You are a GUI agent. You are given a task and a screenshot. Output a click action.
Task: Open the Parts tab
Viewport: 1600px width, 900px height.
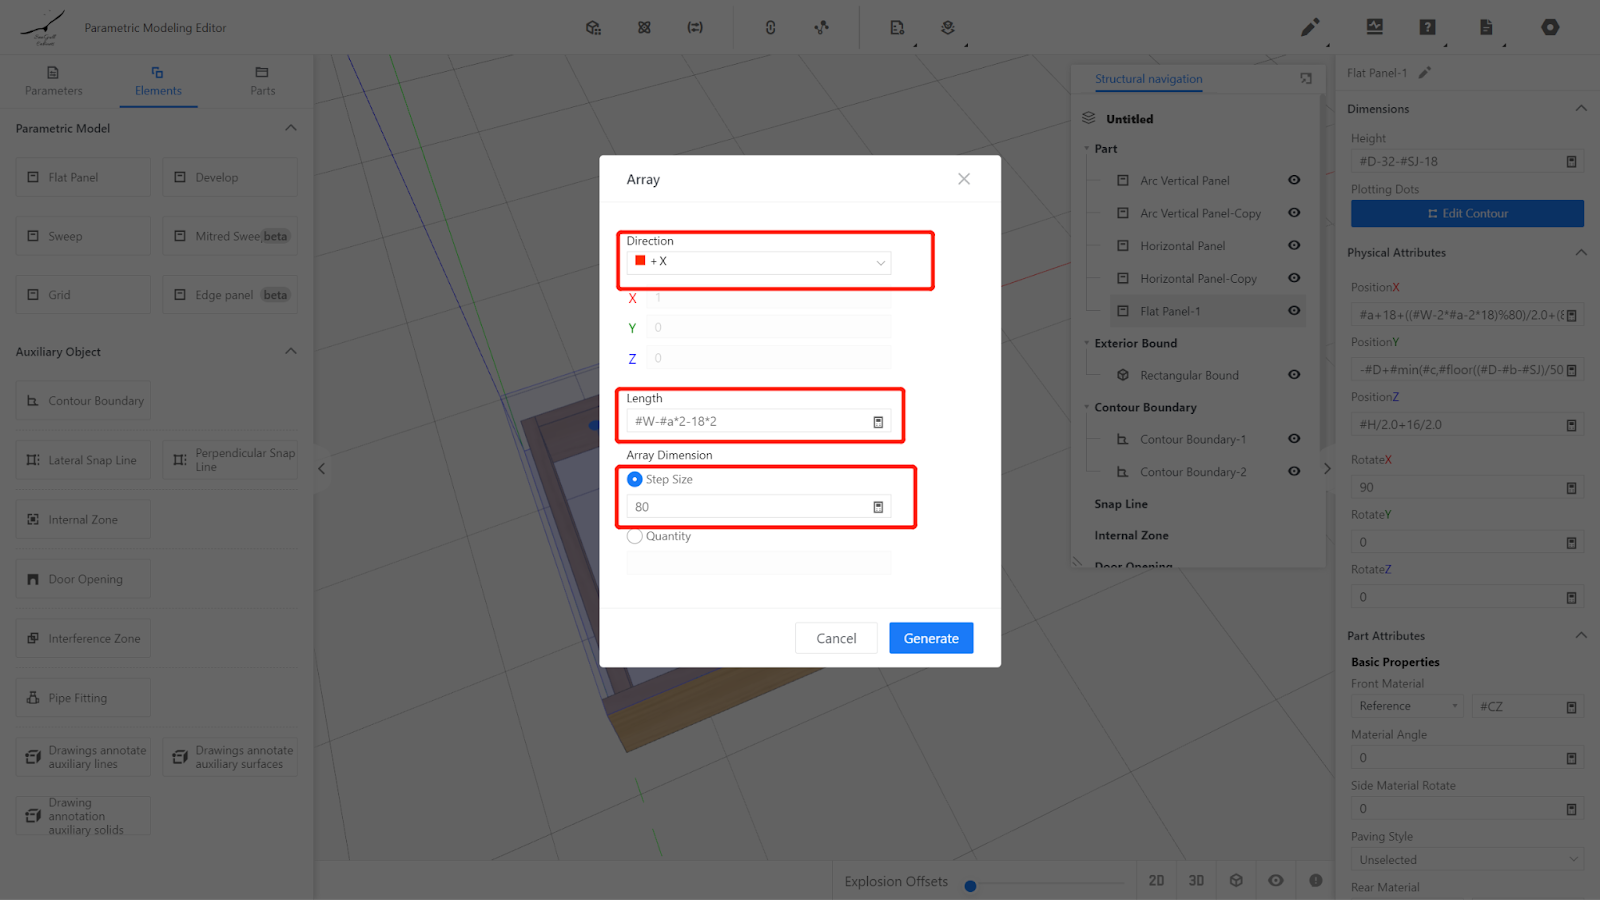click(262, 81)
